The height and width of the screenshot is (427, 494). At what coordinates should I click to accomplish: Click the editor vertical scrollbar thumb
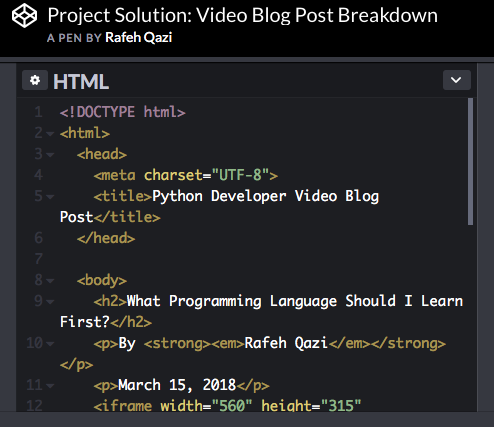(x=470, y=161)
